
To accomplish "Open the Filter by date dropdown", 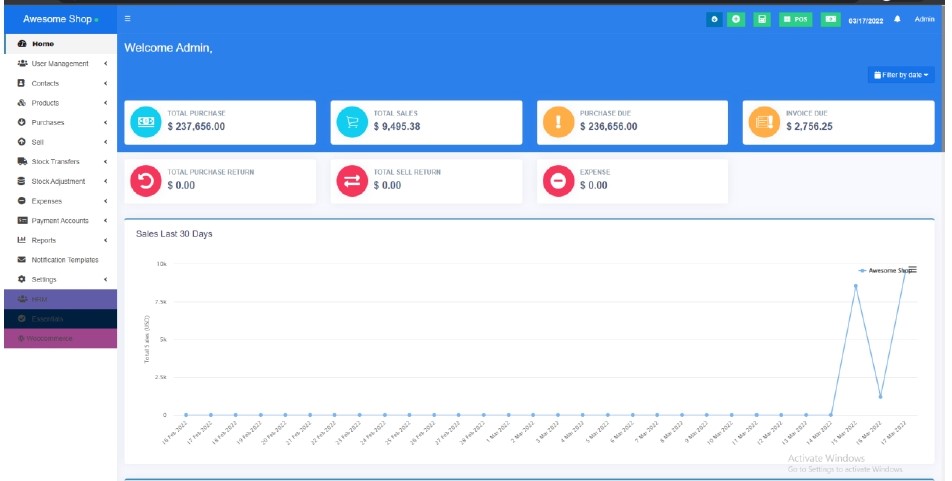I will (901, 75).
